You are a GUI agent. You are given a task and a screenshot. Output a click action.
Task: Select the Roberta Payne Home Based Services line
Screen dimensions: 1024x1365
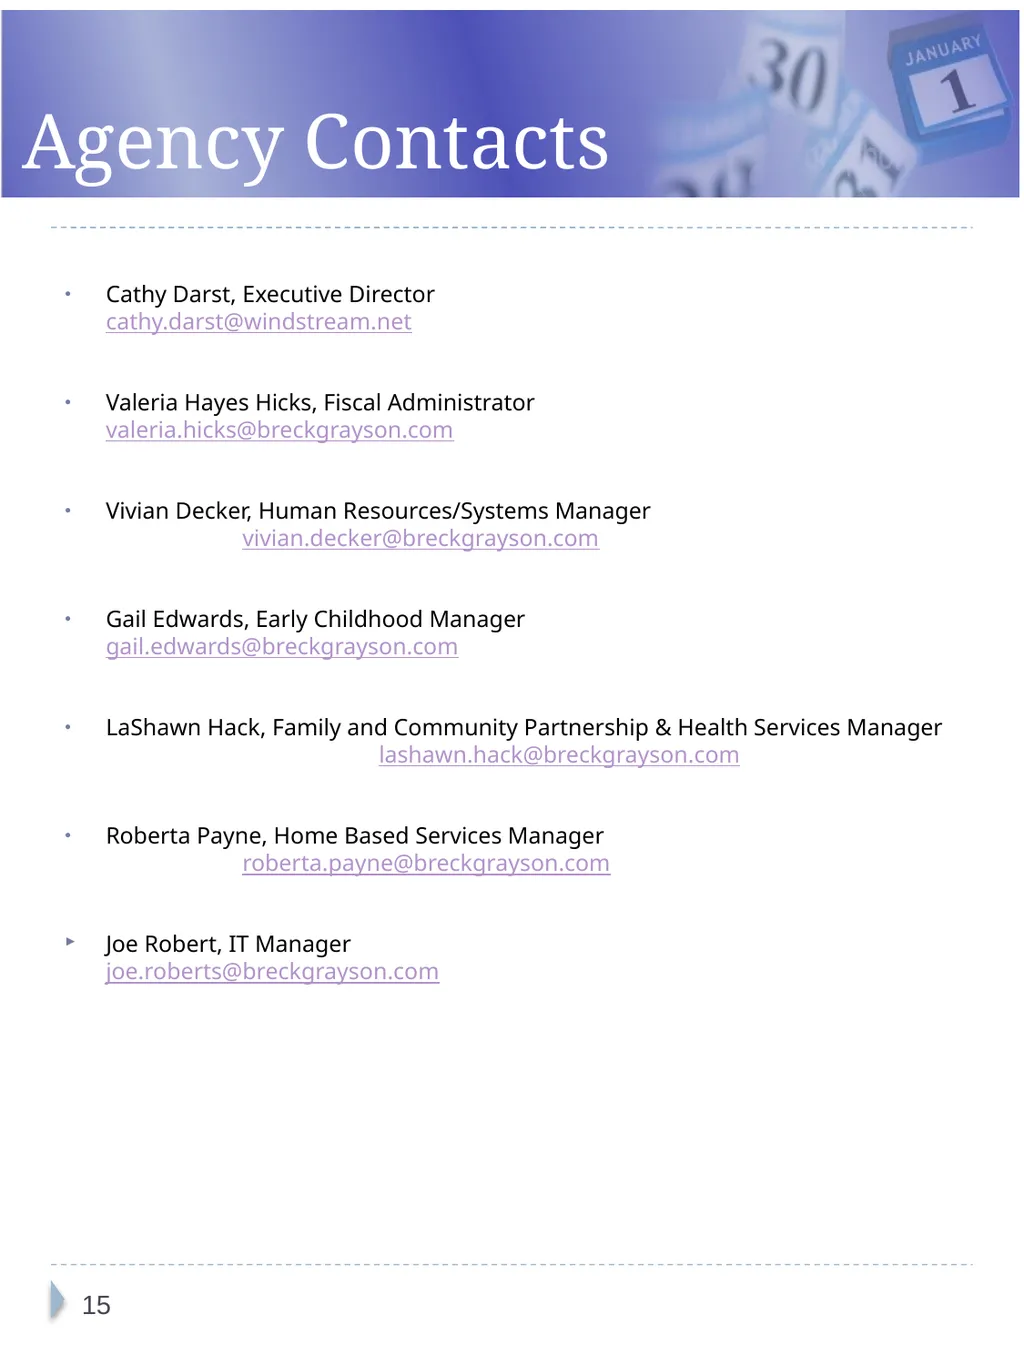355,836
